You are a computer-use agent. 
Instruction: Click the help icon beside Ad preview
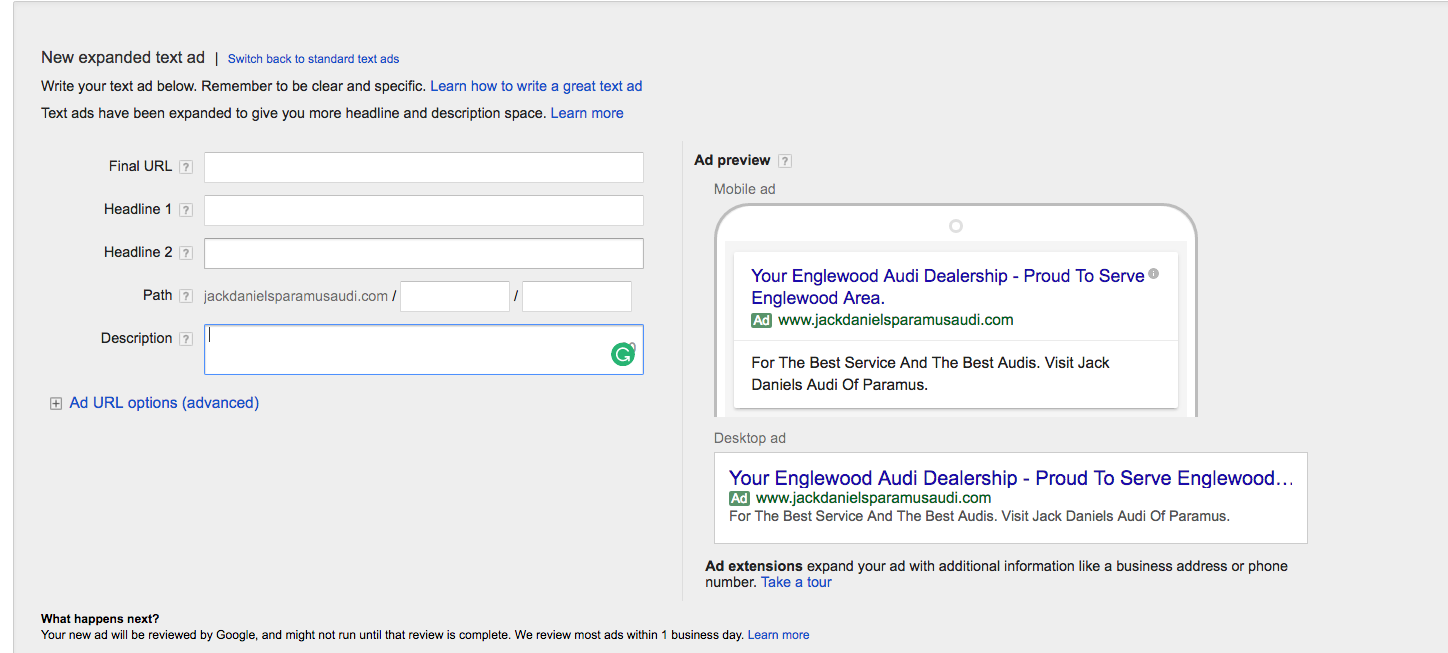point(785,161)
